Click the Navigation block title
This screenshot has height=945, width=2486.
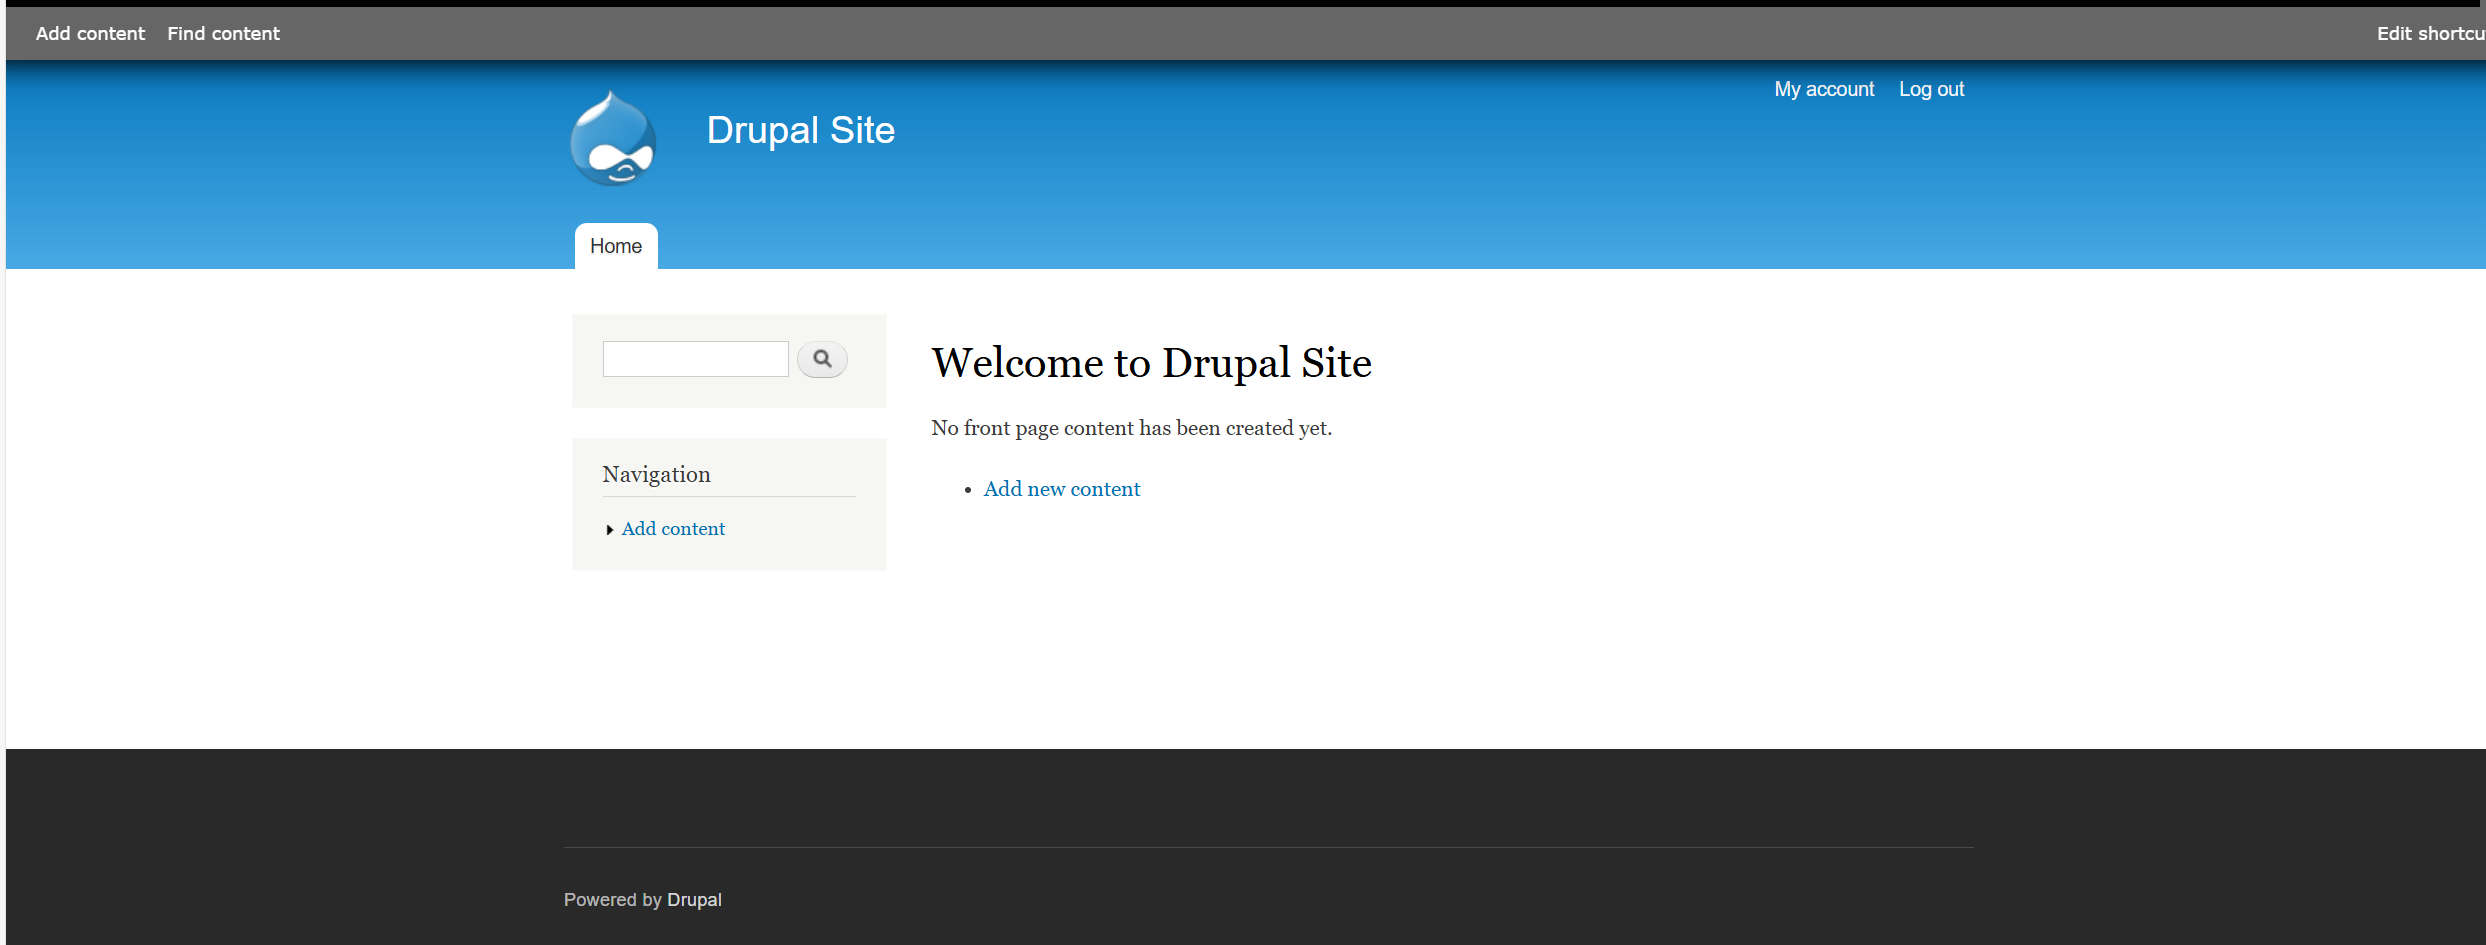tap(656, 474)
